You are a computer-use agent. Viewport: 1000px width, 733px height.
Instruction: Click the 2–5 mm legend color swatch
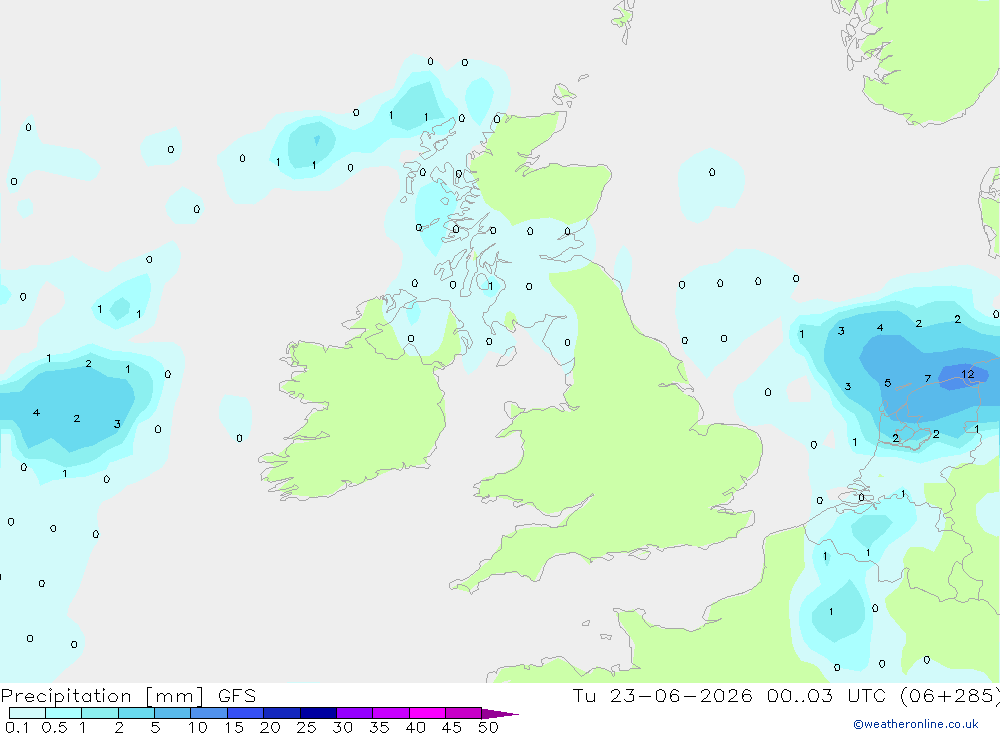coord(136,713)
